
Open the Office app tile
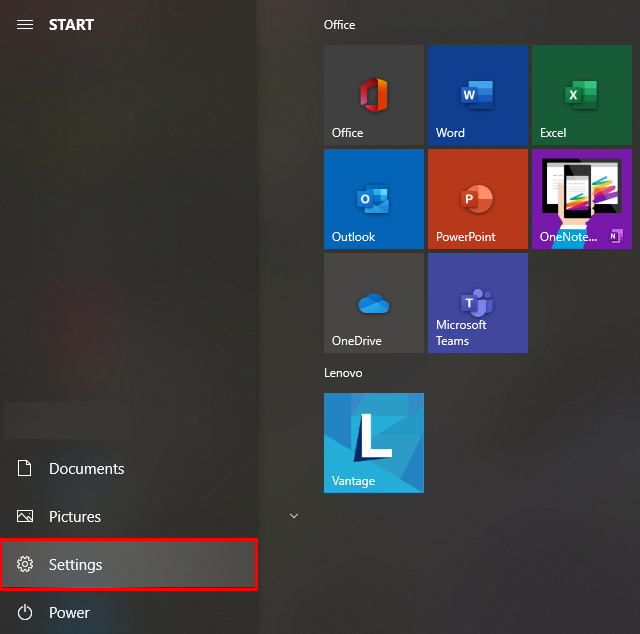coord(373,95)
